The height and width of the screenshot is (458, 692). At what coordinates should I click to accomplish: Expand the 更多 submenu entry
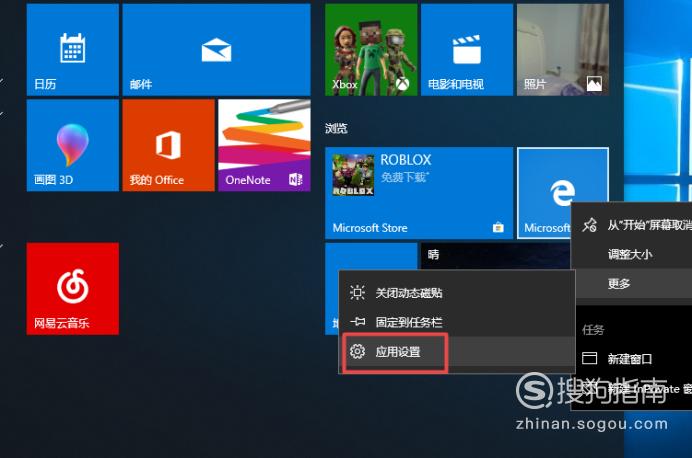coord(632,283)
